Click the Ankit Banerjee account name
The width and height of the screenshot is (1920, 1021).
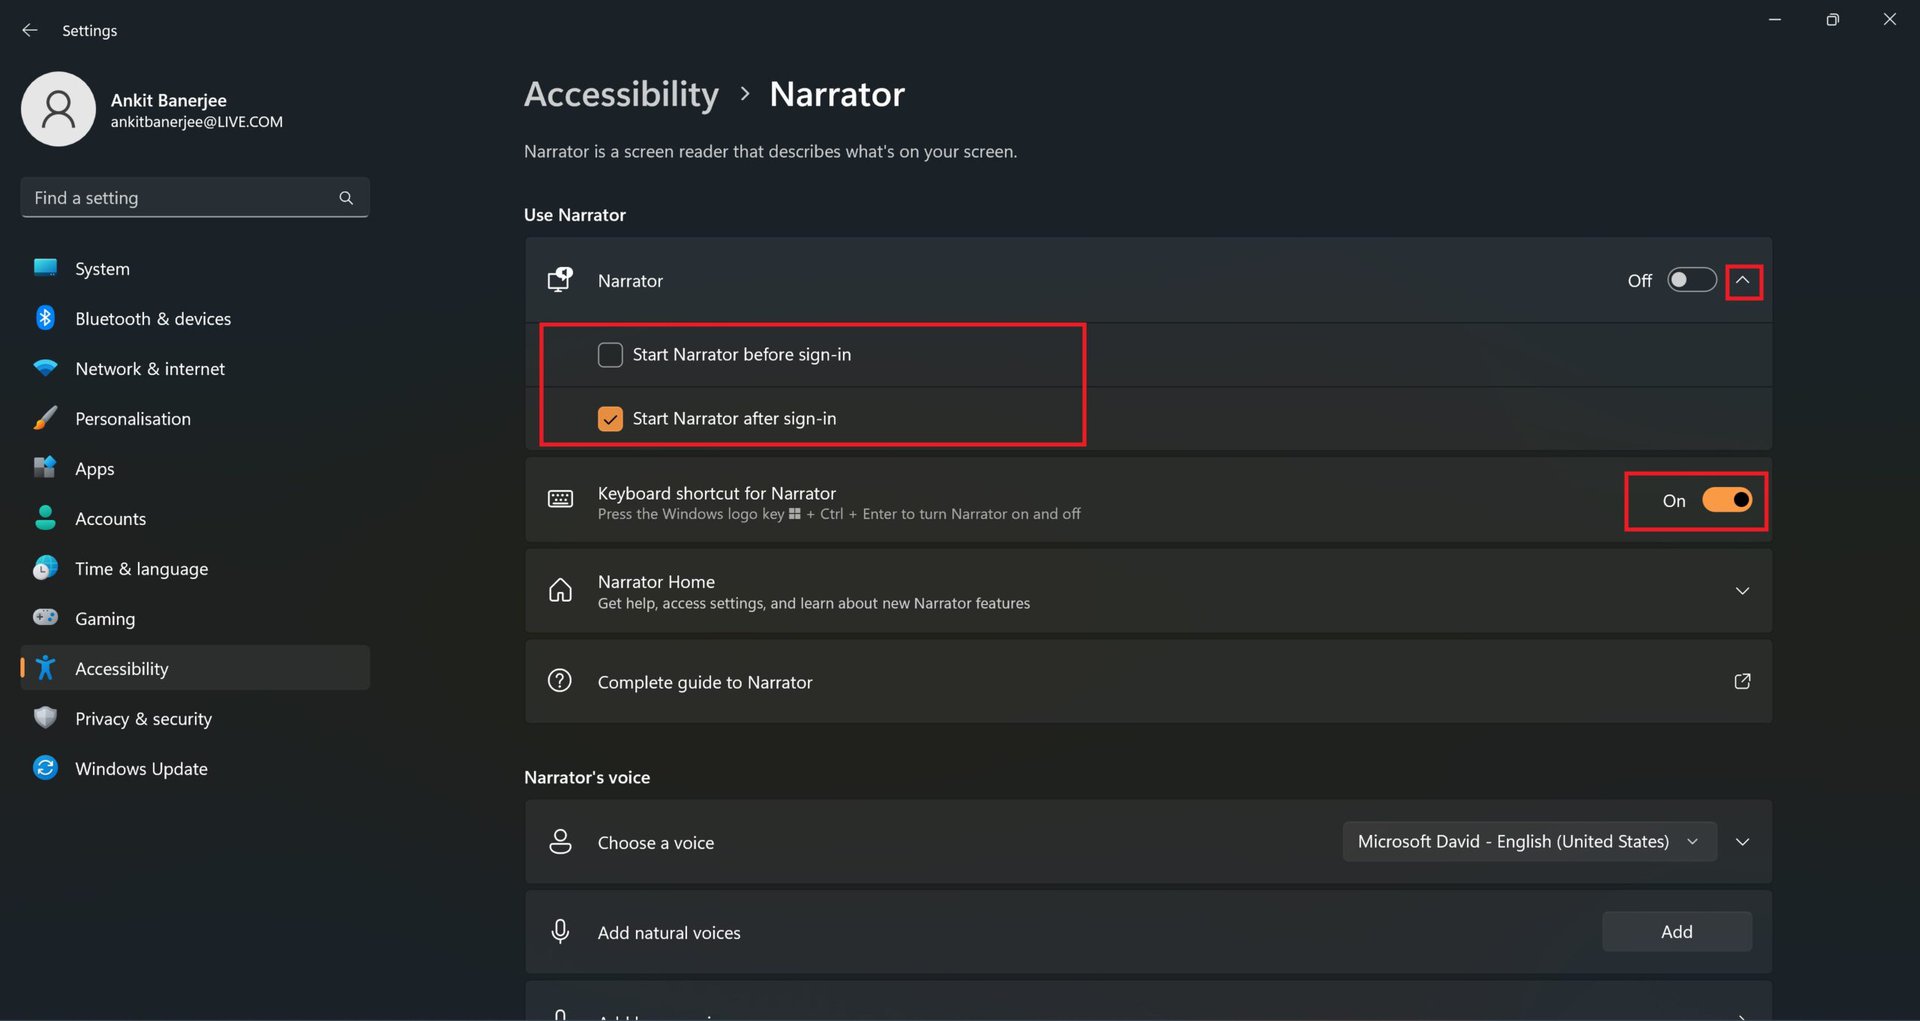coord(168,100)
